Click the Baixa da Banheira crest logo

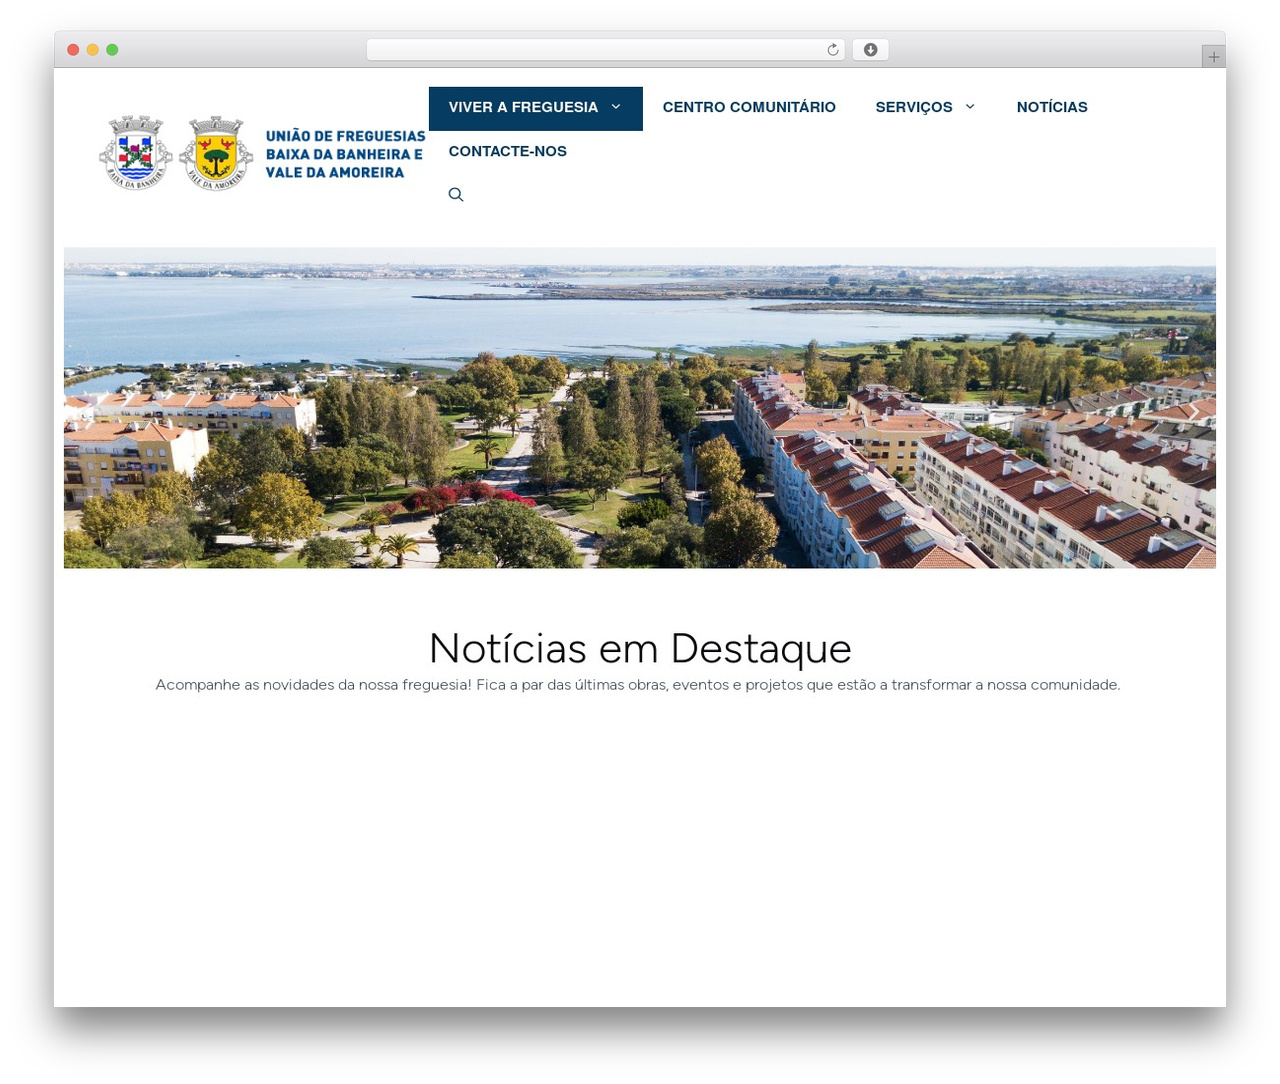[x=136, y=152]
